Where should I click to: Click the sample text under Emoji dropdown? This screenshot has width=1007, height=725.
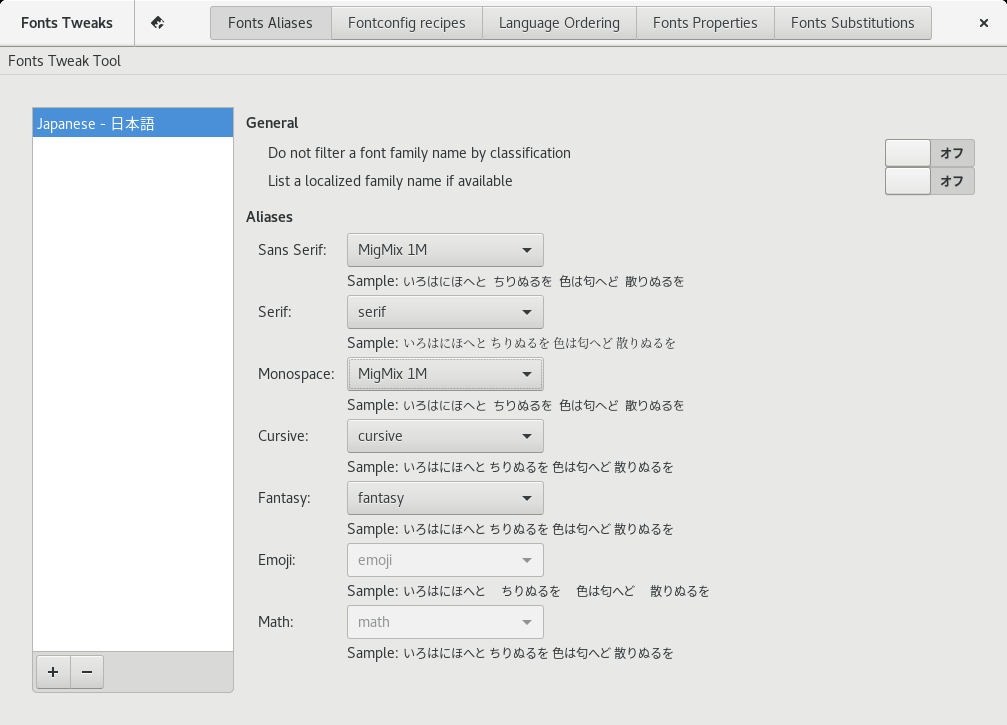pyautogui.click(x=529, y=591)
